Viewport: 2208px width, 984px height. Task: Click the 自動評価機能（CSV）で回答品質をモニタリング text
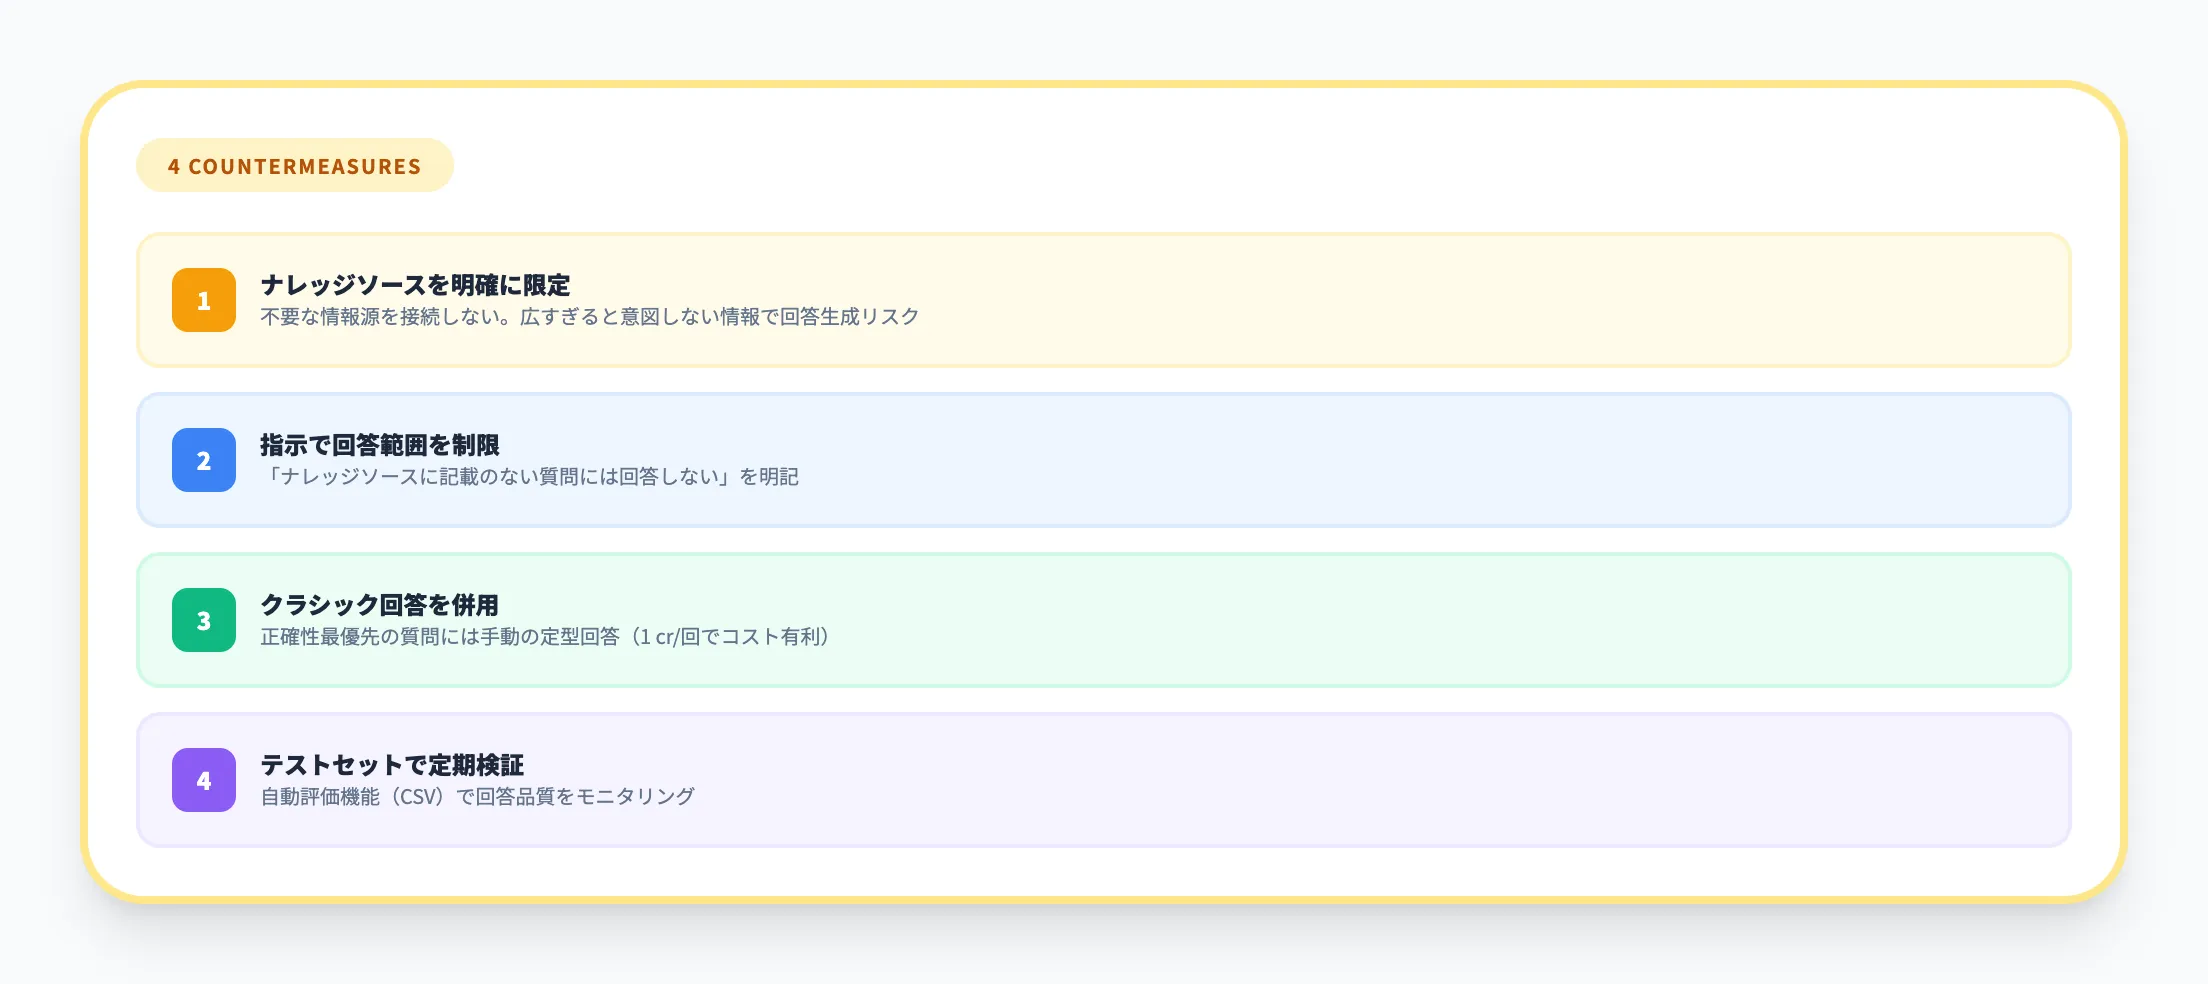coord(476,796)
